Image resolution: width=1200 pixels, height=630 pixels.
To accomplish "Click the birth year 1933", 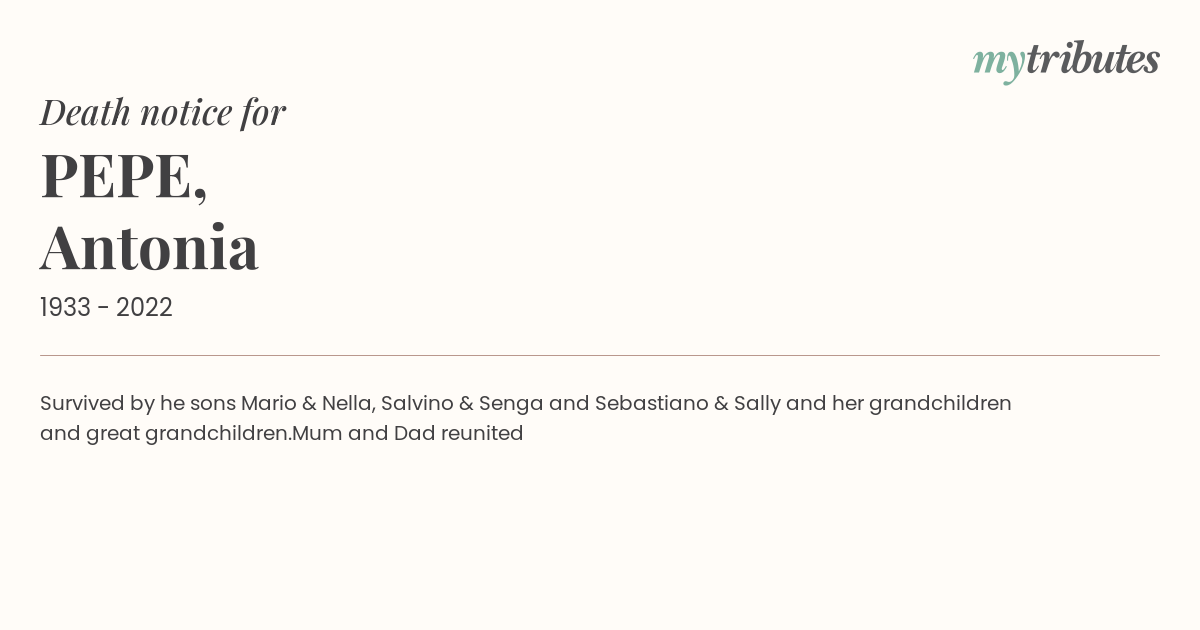I will (65, 308).
